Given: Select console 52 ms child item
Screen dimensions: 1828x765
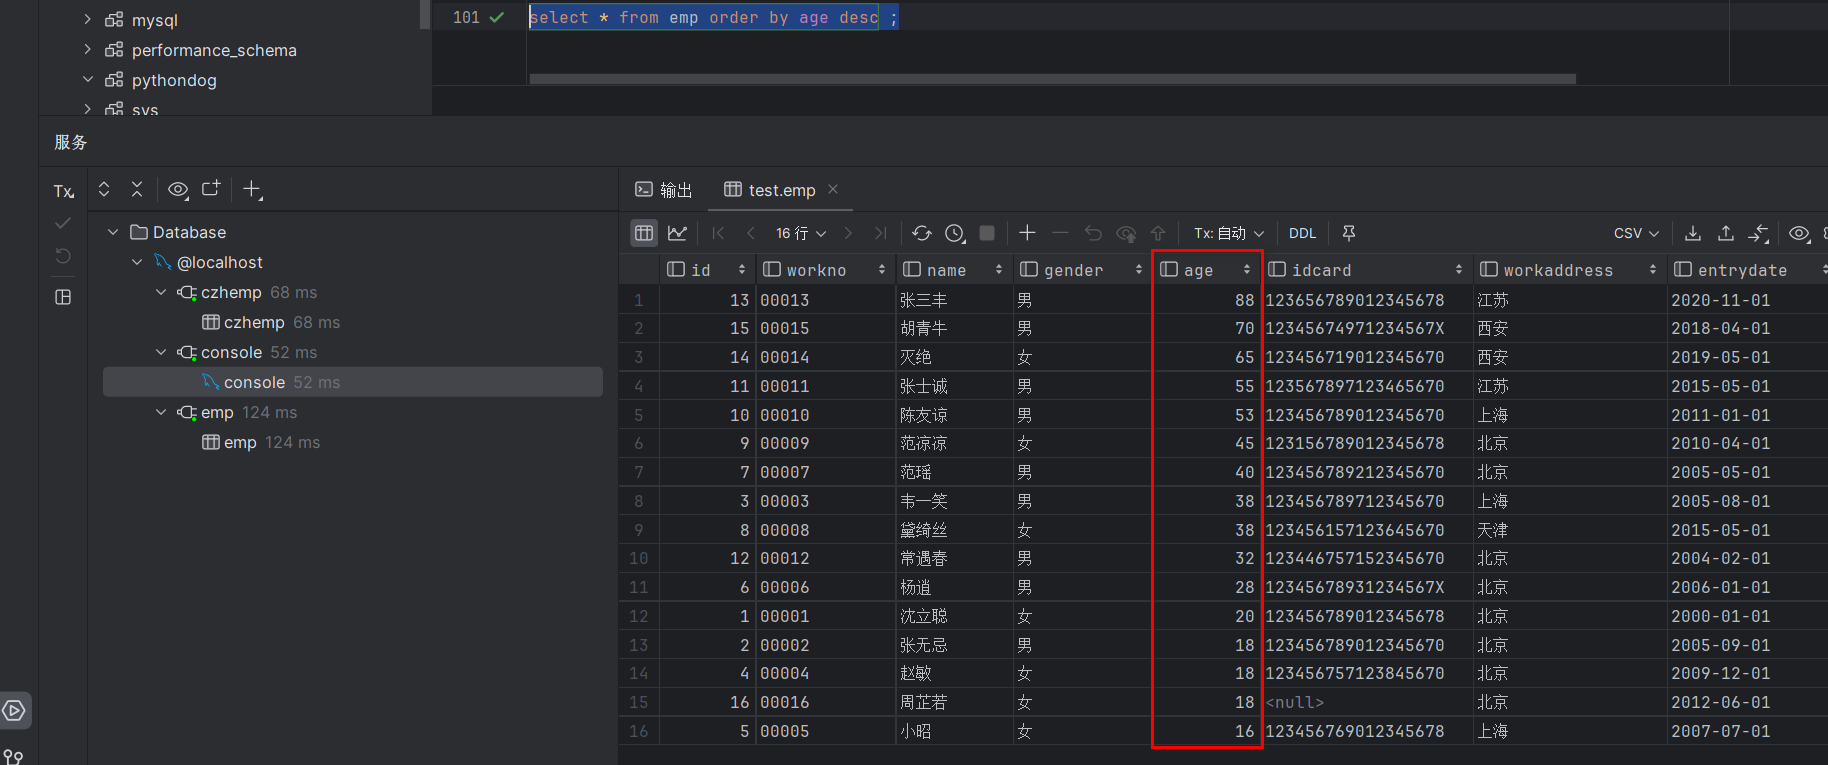Looking at the screenshot, I should 352,382.
